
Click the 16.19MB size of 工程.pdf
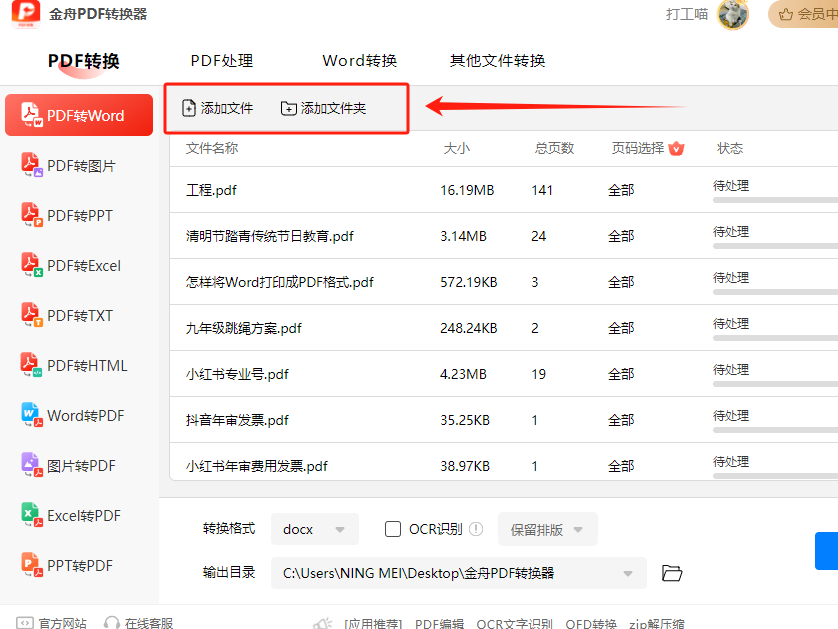coord(467,190)
